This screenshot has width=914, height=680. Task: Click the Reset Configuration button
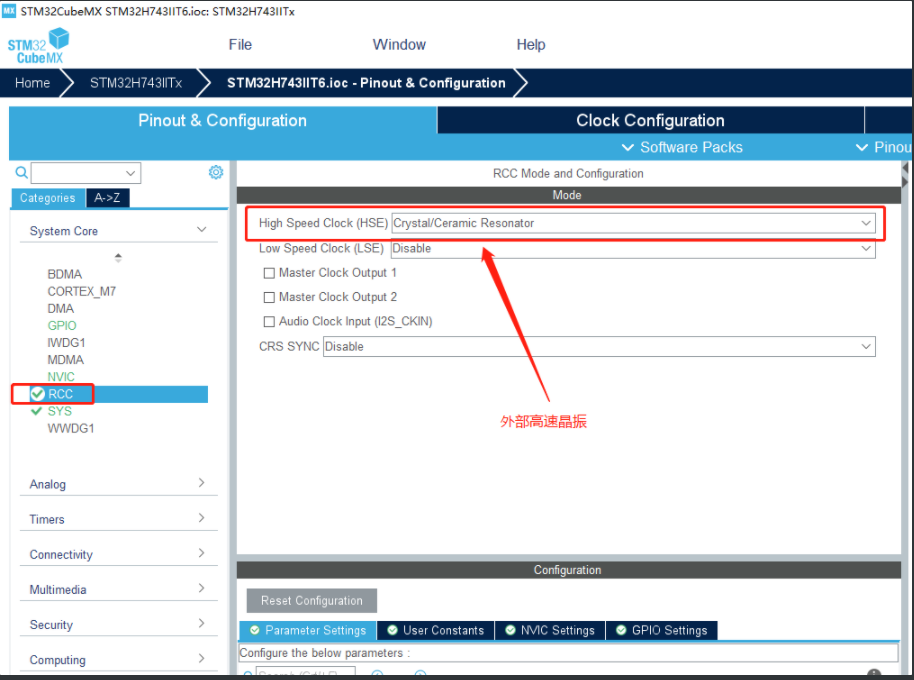tap(312, 601)
